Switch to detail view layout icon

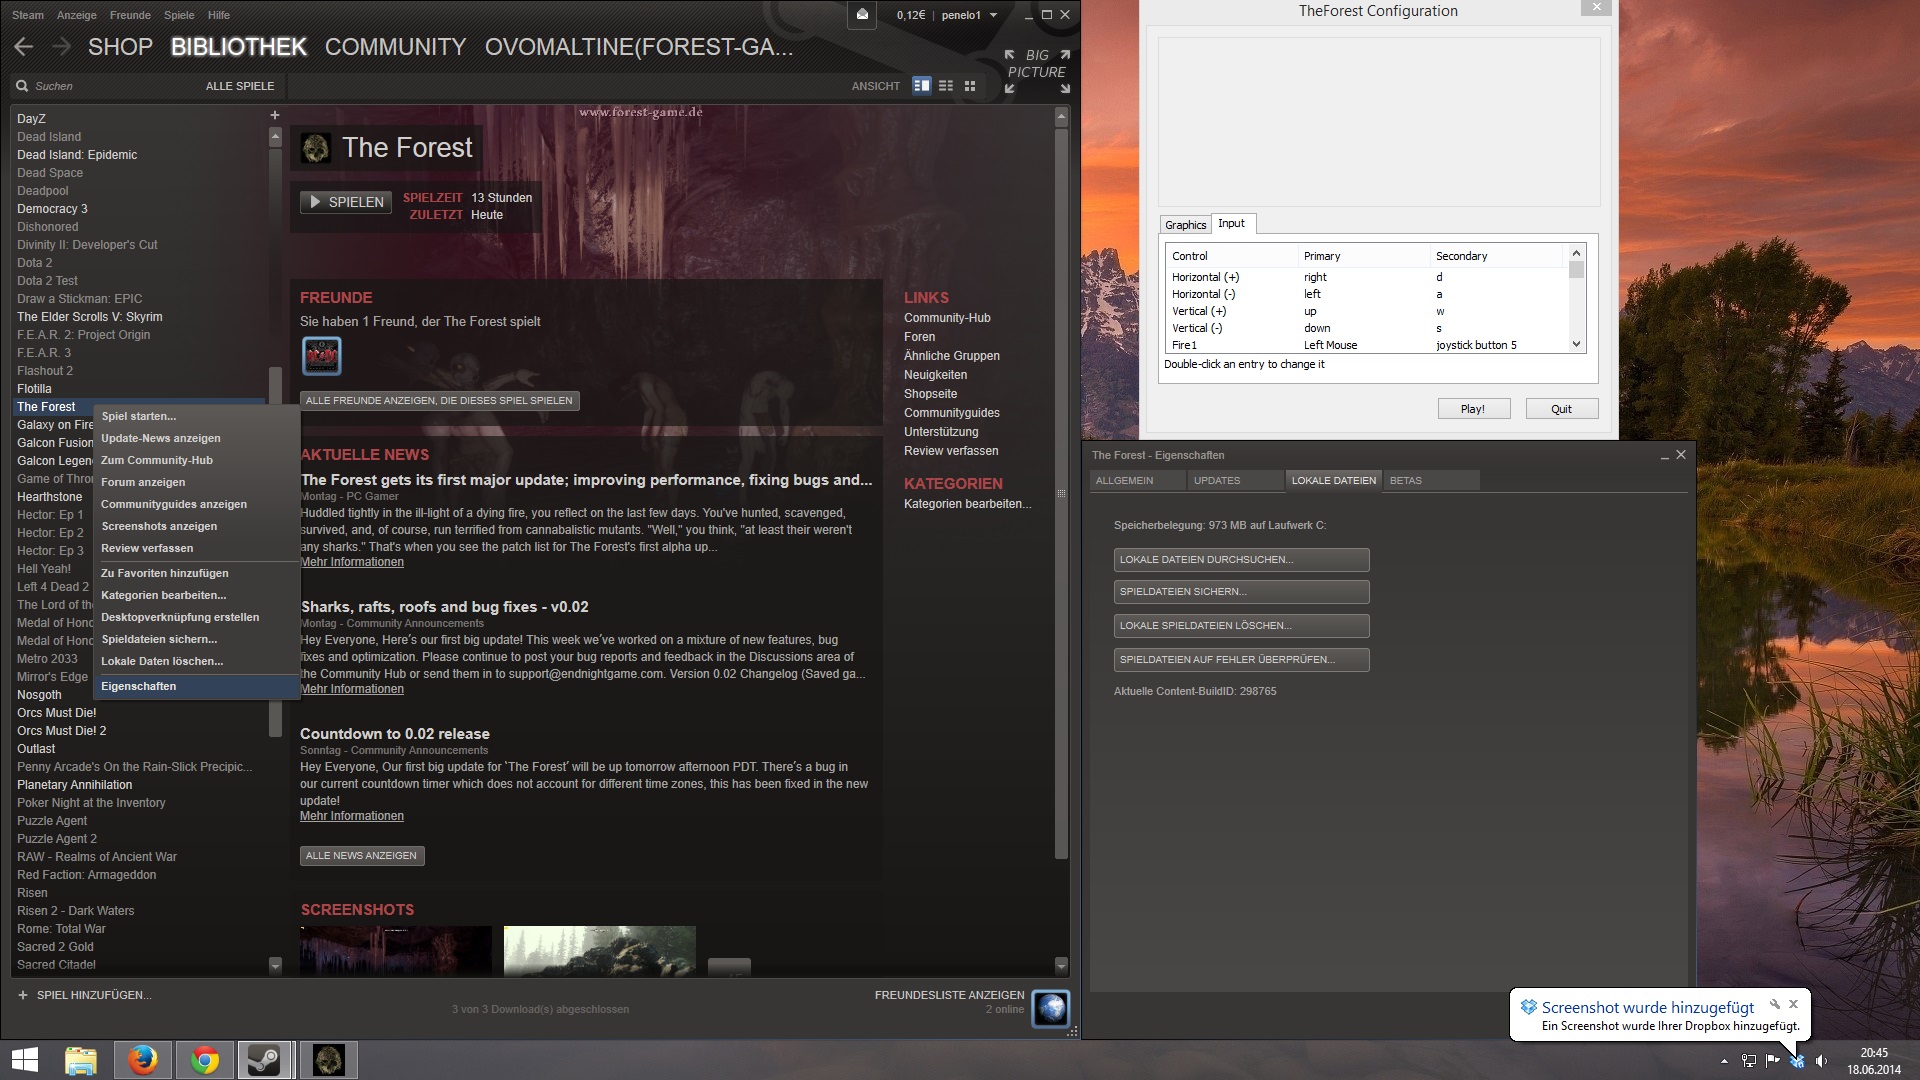(922, 86)
